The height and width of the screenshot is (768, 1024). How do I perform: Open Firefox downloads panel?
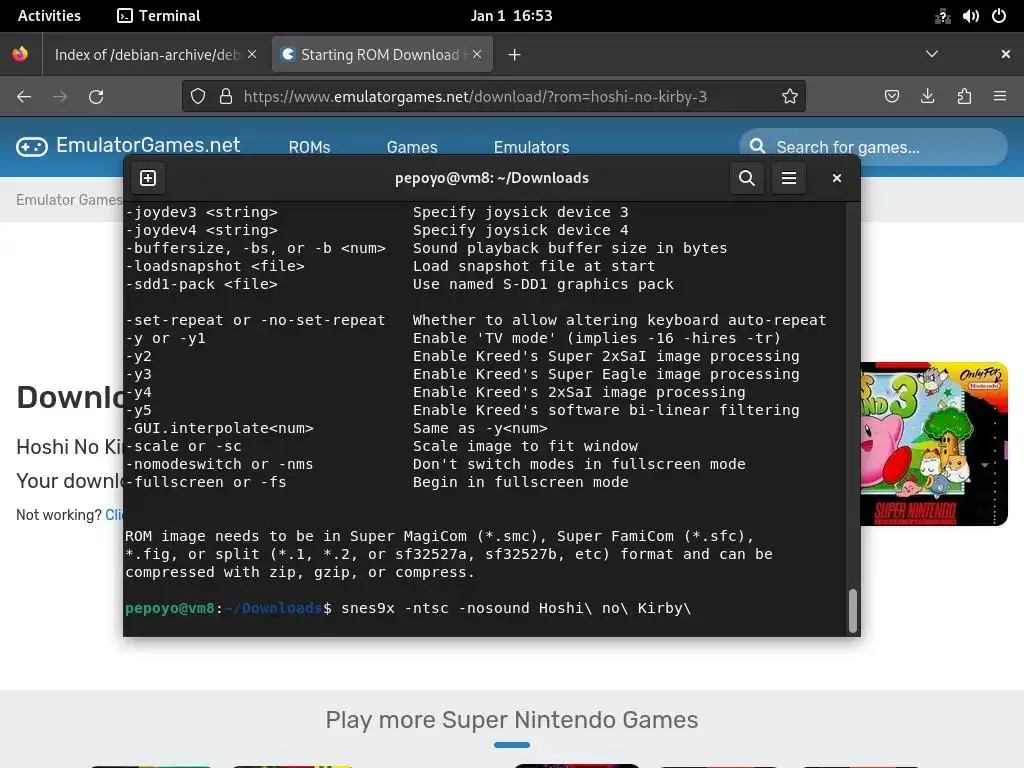[x=927, y=97]
